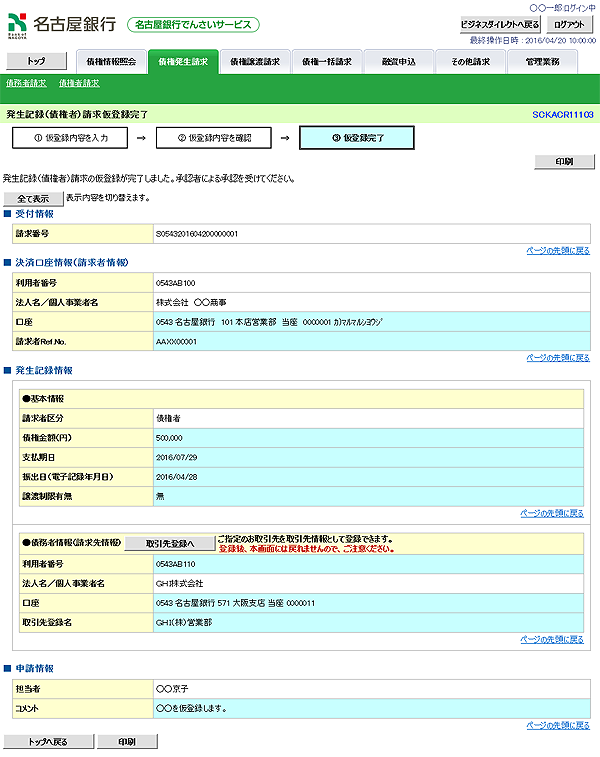The width and height of the screenshot is (600, 757).
Task: Click the screen code SCKACR11103
Action: (563, 115)
